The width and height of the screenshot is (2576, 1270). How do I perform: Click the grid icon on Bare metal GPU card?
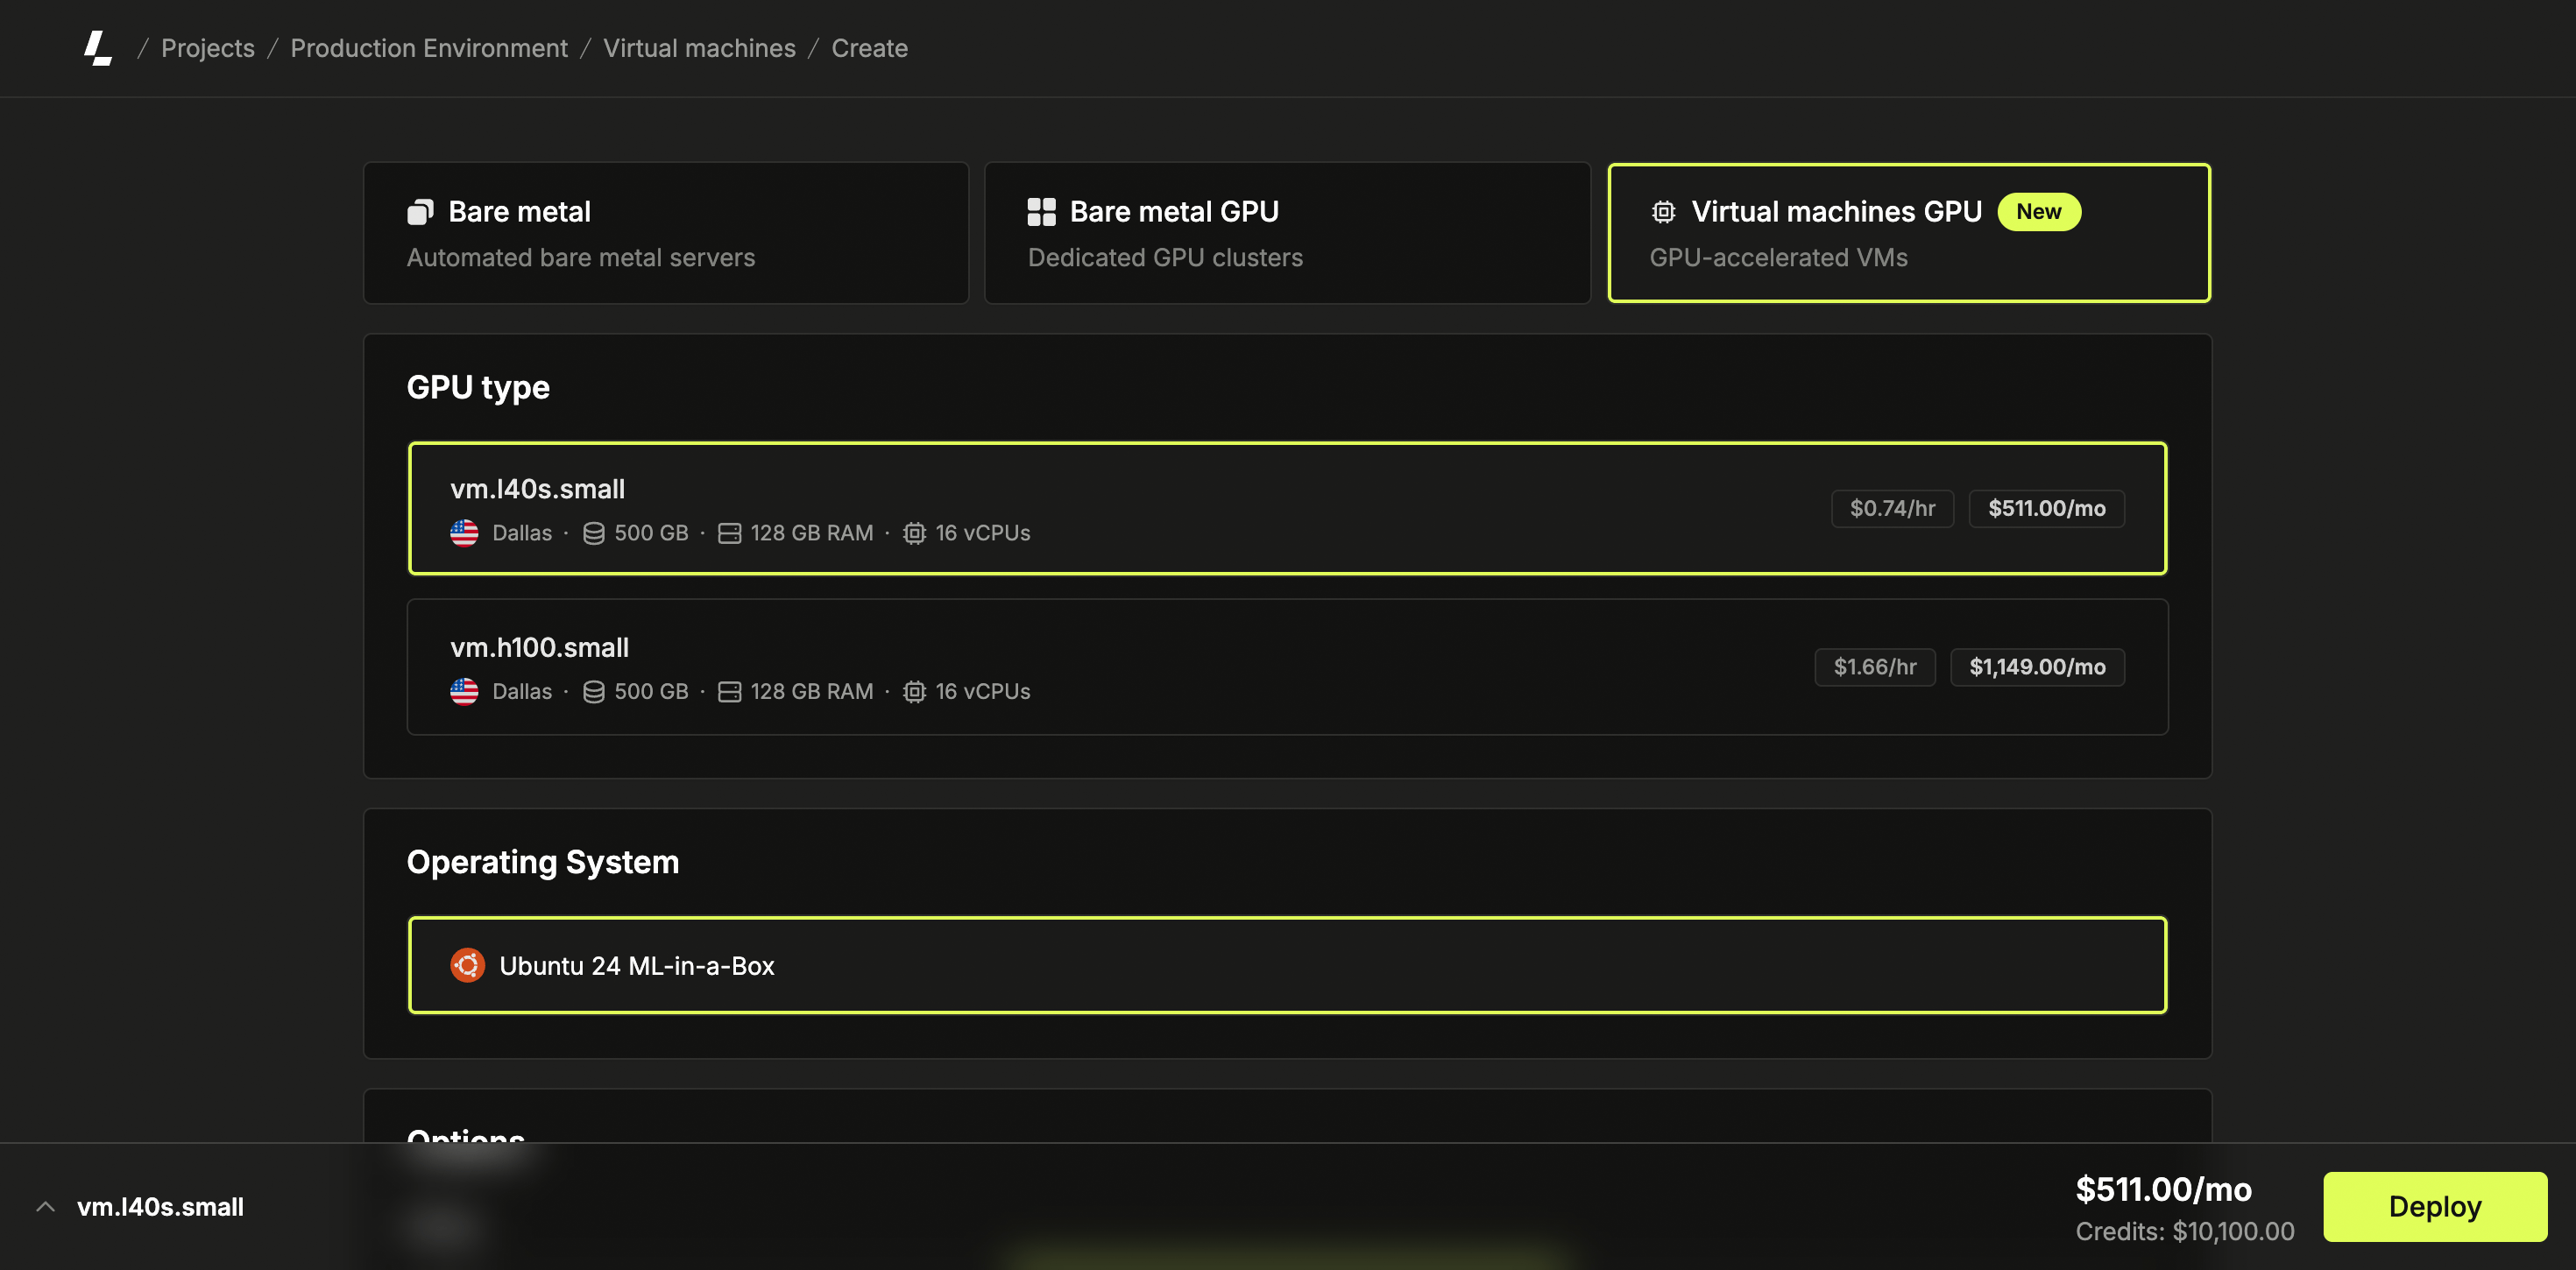tap(1041, 211)
